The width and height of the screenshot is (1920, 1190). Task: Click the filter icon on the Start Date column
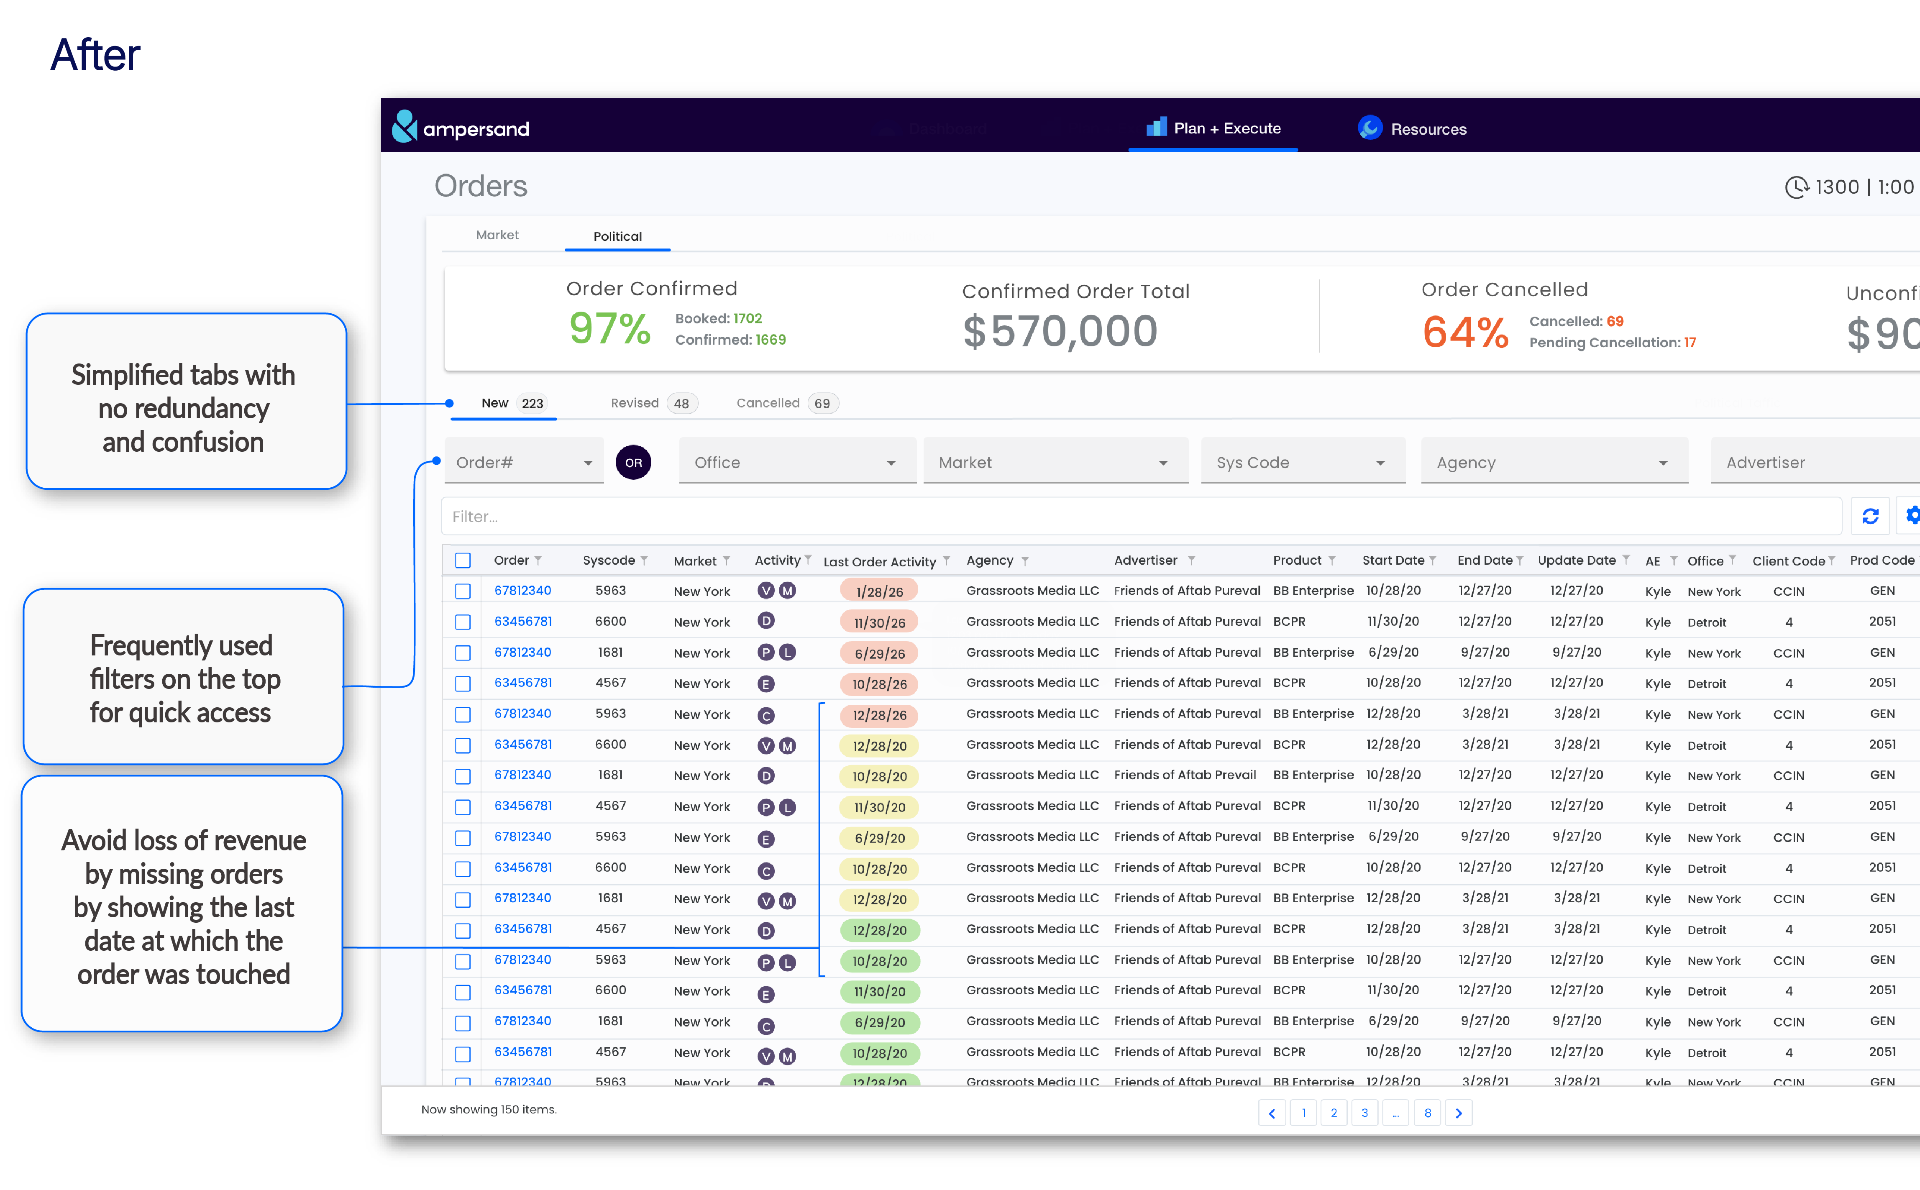point(1433,561)
